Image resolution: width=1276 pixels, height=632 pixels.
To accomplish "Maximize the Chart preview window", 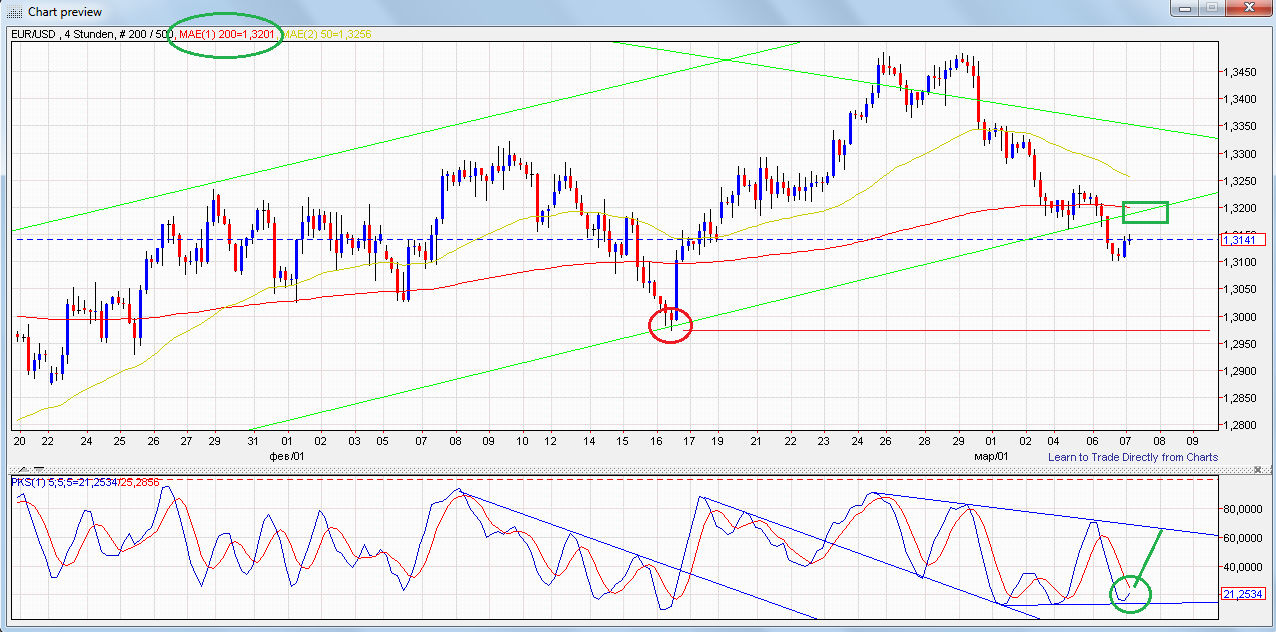I will pos(1212,8).
